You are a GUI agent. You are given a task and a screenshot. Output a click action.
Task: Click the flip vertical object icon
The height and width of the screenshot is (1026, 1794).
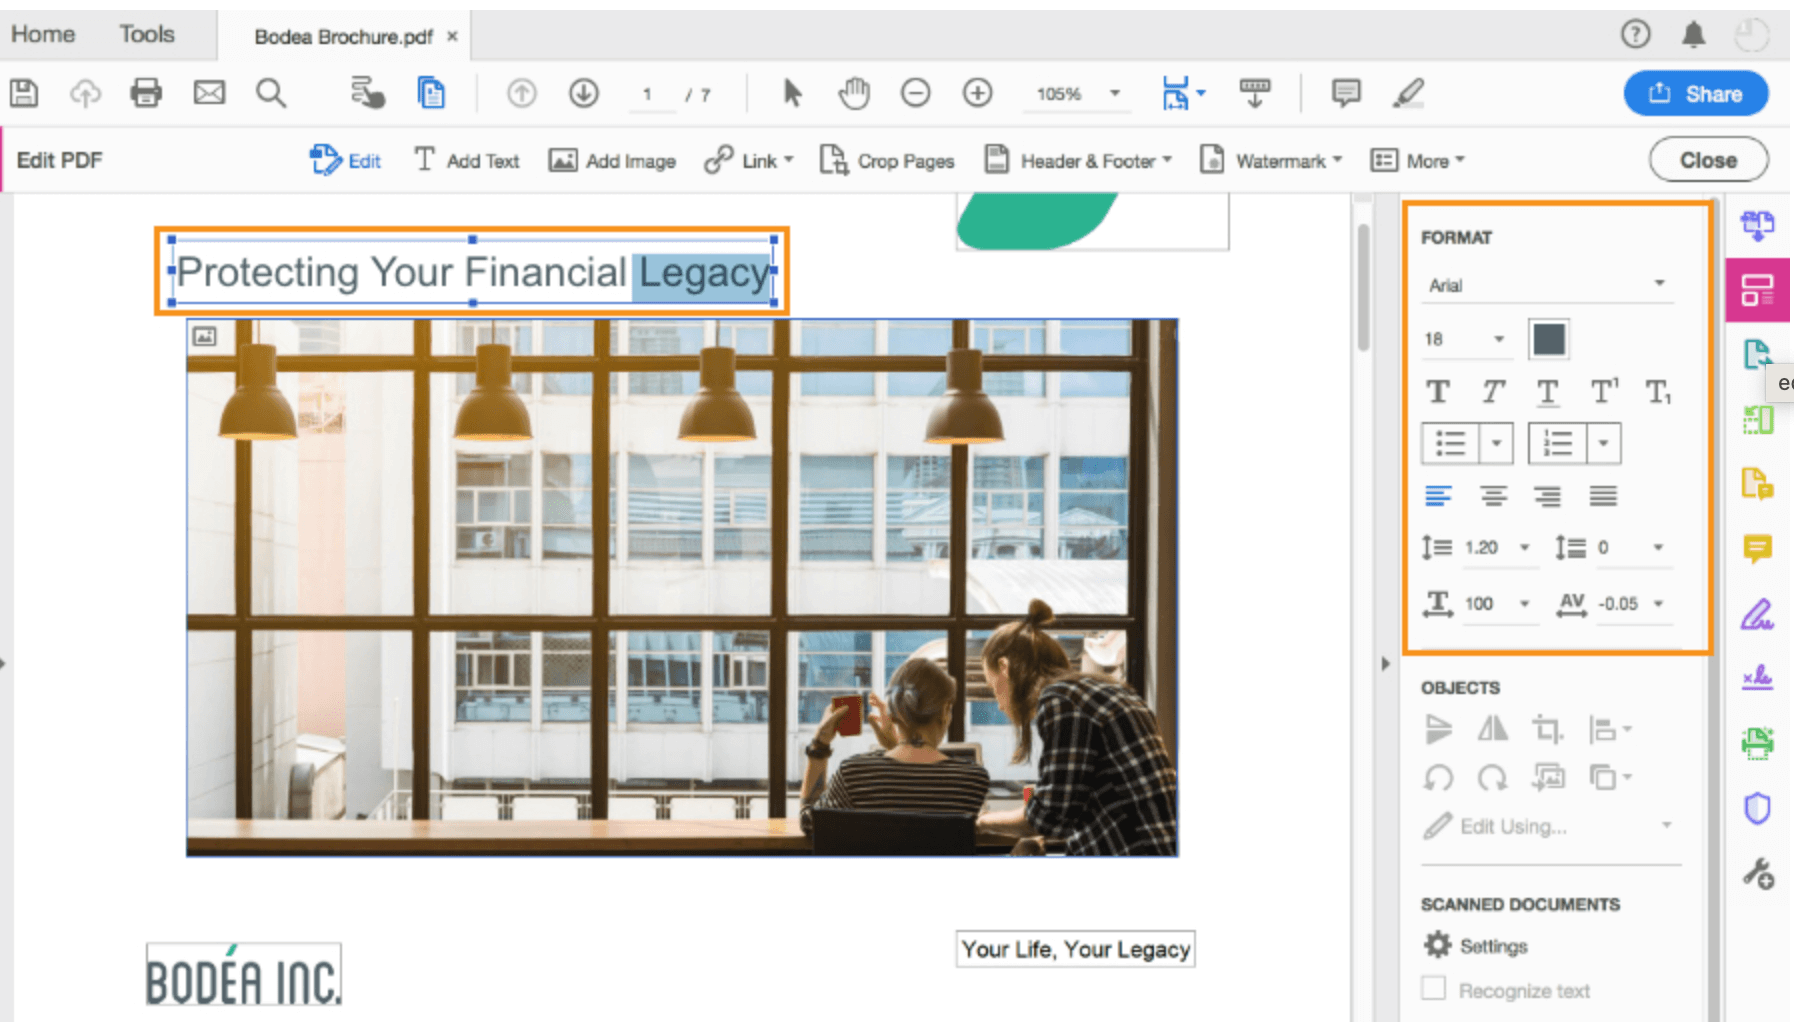(x=1438, y=730)
